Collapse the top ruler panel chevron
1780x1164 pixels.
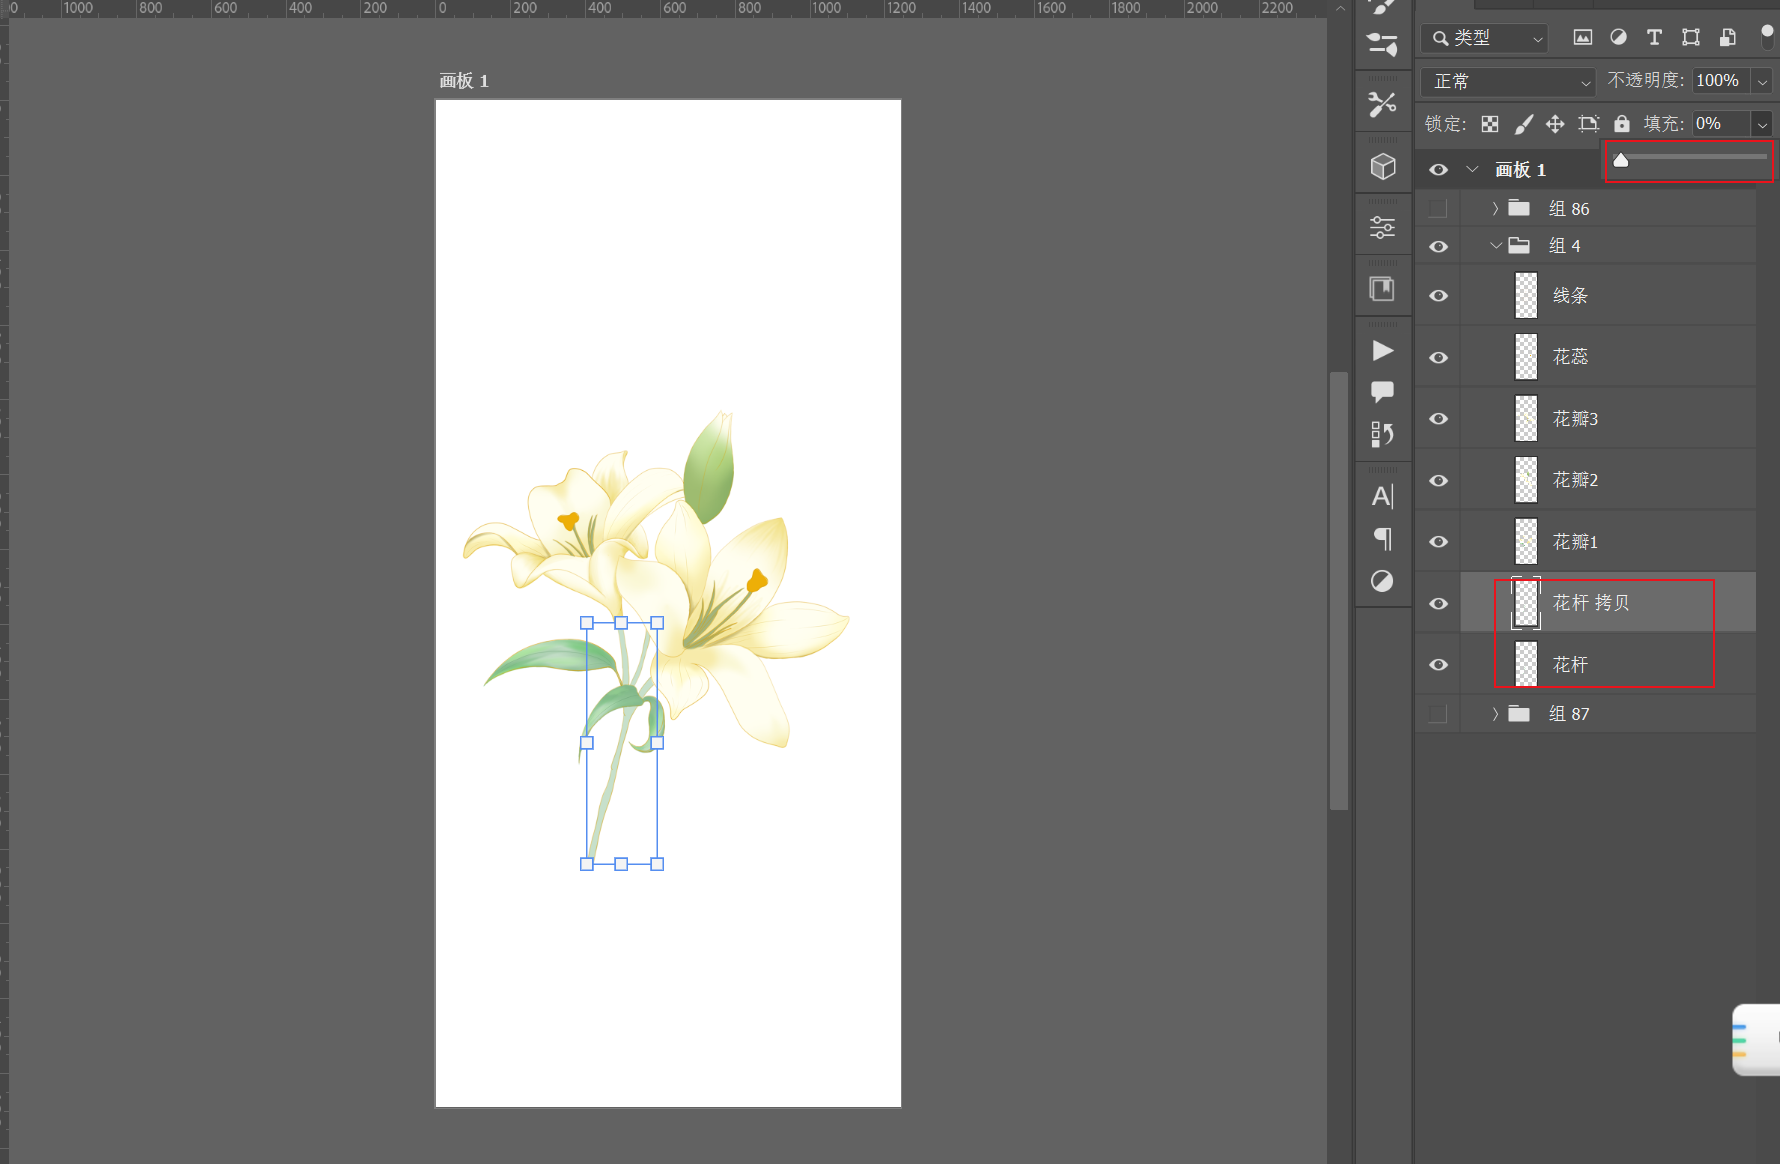(x=1341, y=8)
